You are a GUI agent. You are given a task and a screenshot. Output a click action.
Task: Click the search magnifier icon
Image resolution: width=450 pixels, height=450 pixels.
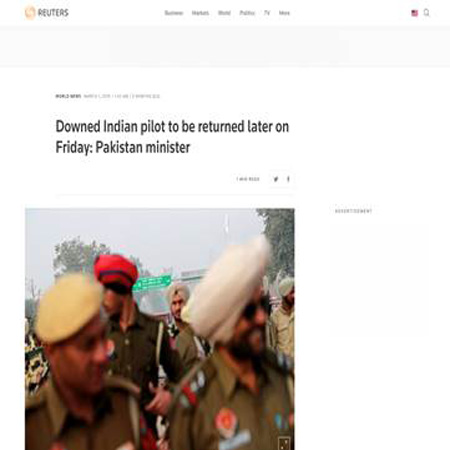coord(426,13)
